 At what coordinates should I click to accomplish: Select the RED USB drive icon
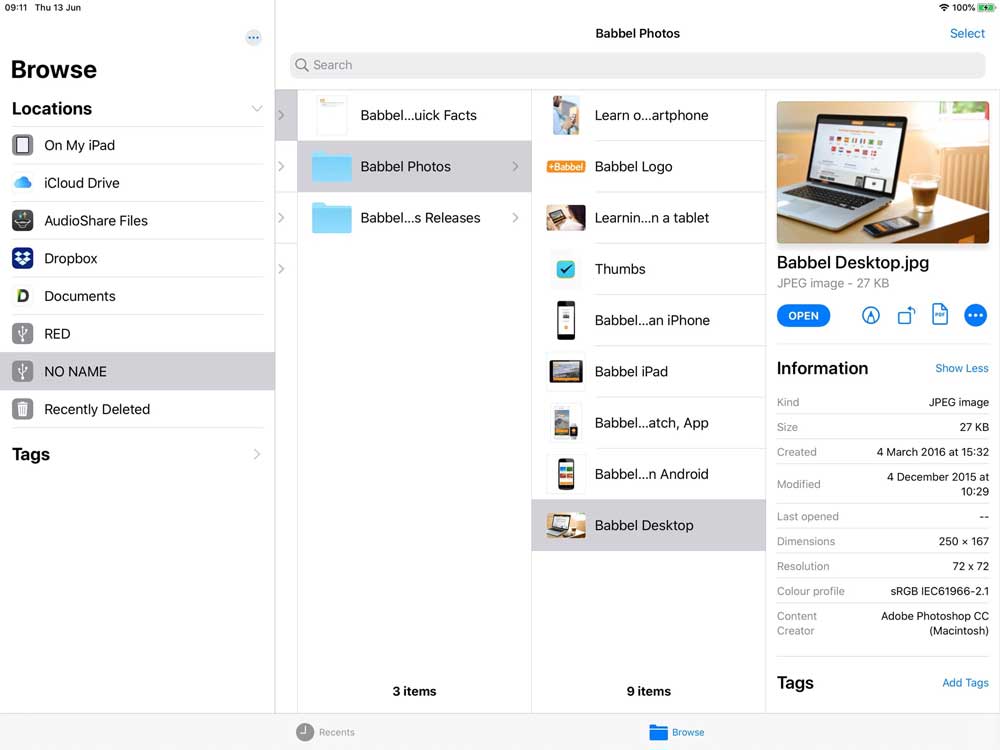click(x=22, y=333)
